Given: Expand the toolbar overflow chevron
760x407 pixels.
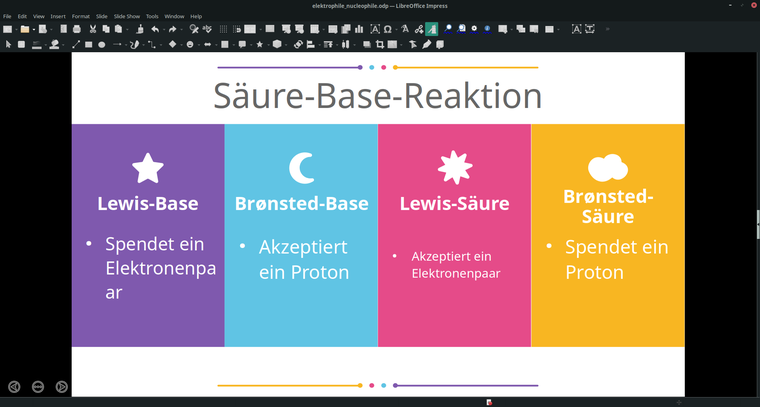Looking at the screenshot, I should click(607, 29).
